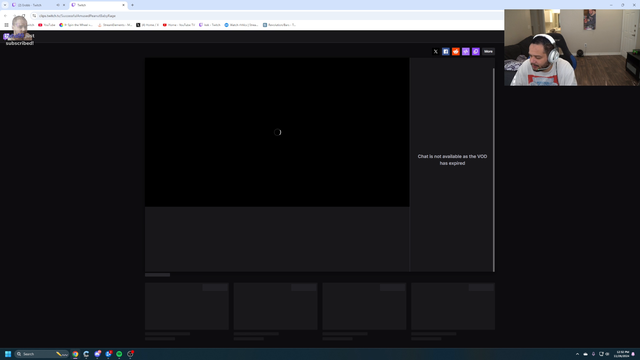The image size is (640, 360).
Task: Open the Watch Anime bookmark
Action: [x=241, y=25]
